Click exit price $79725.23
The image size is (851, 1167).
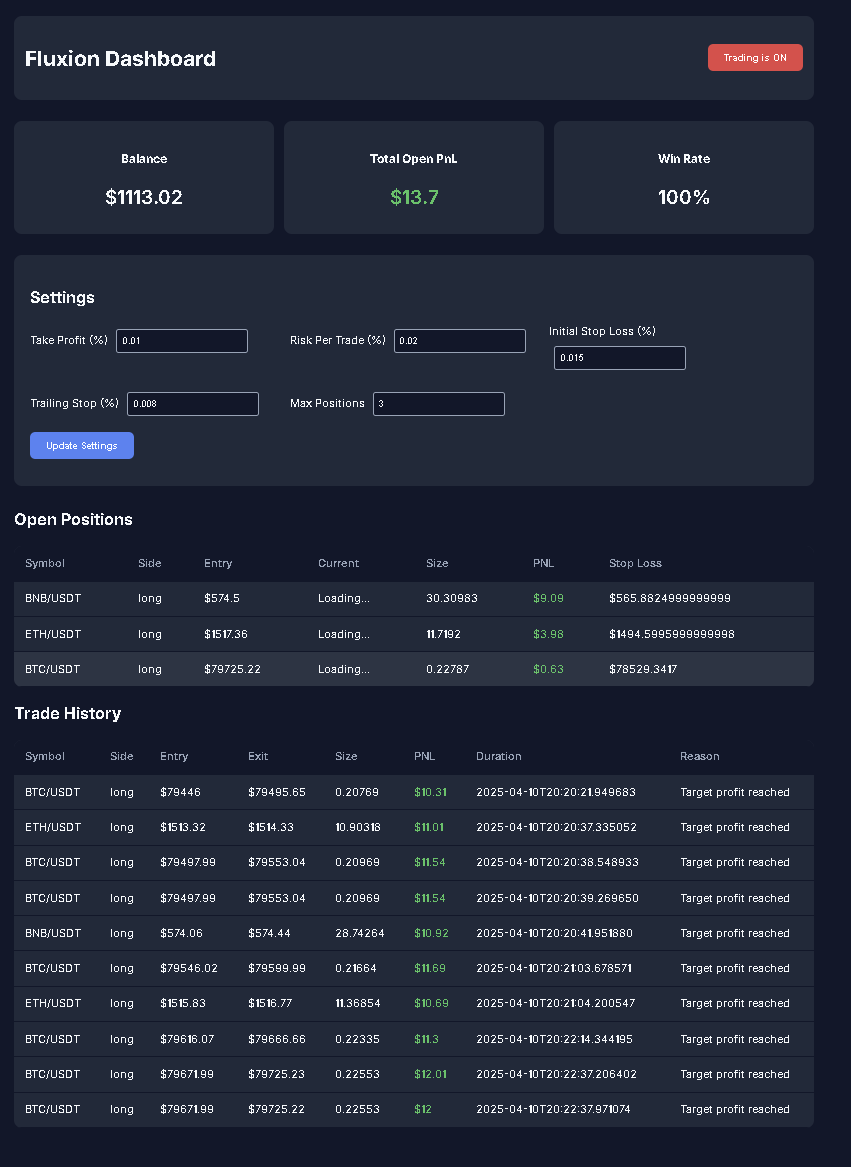point(276,1073)
